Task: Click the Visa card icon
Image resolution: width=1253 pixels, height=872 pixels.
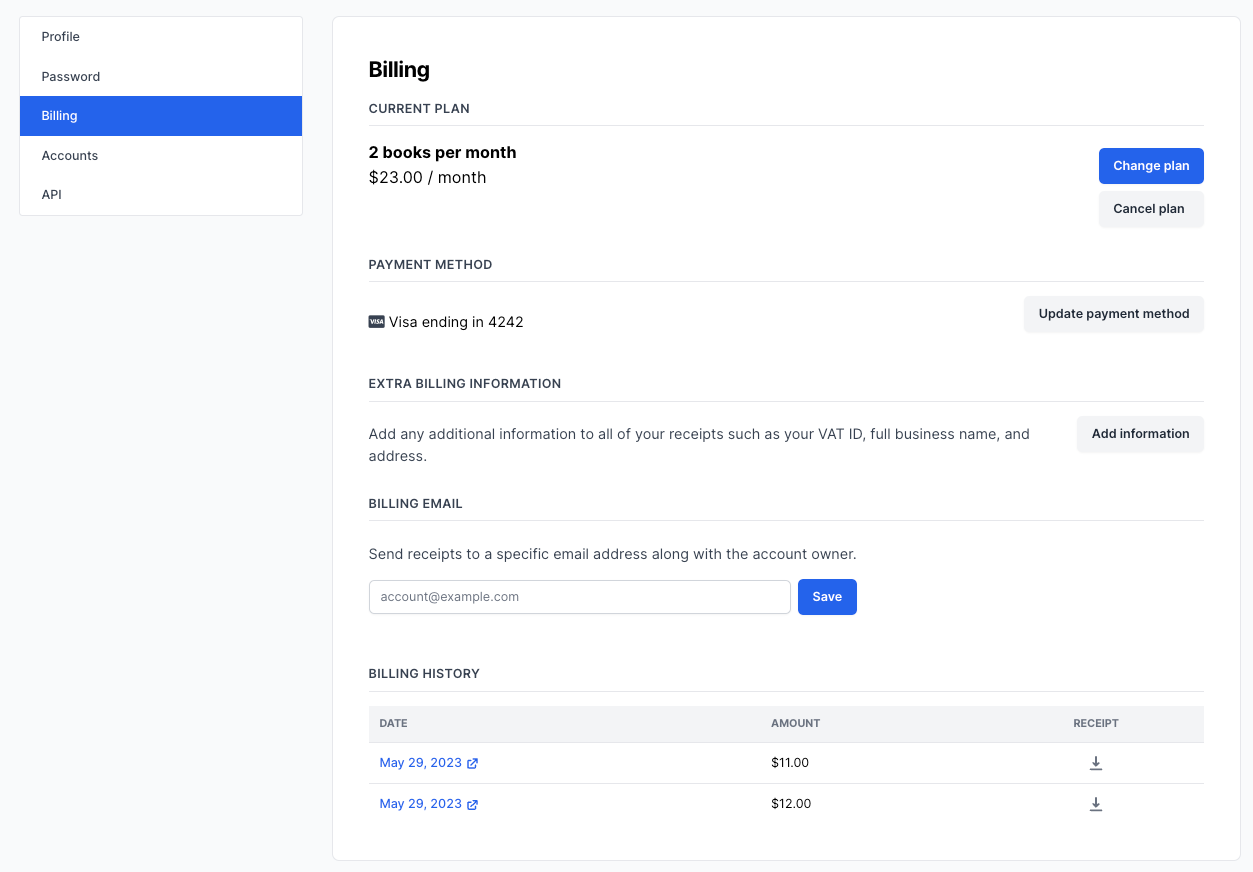Action: click(377, 322)
